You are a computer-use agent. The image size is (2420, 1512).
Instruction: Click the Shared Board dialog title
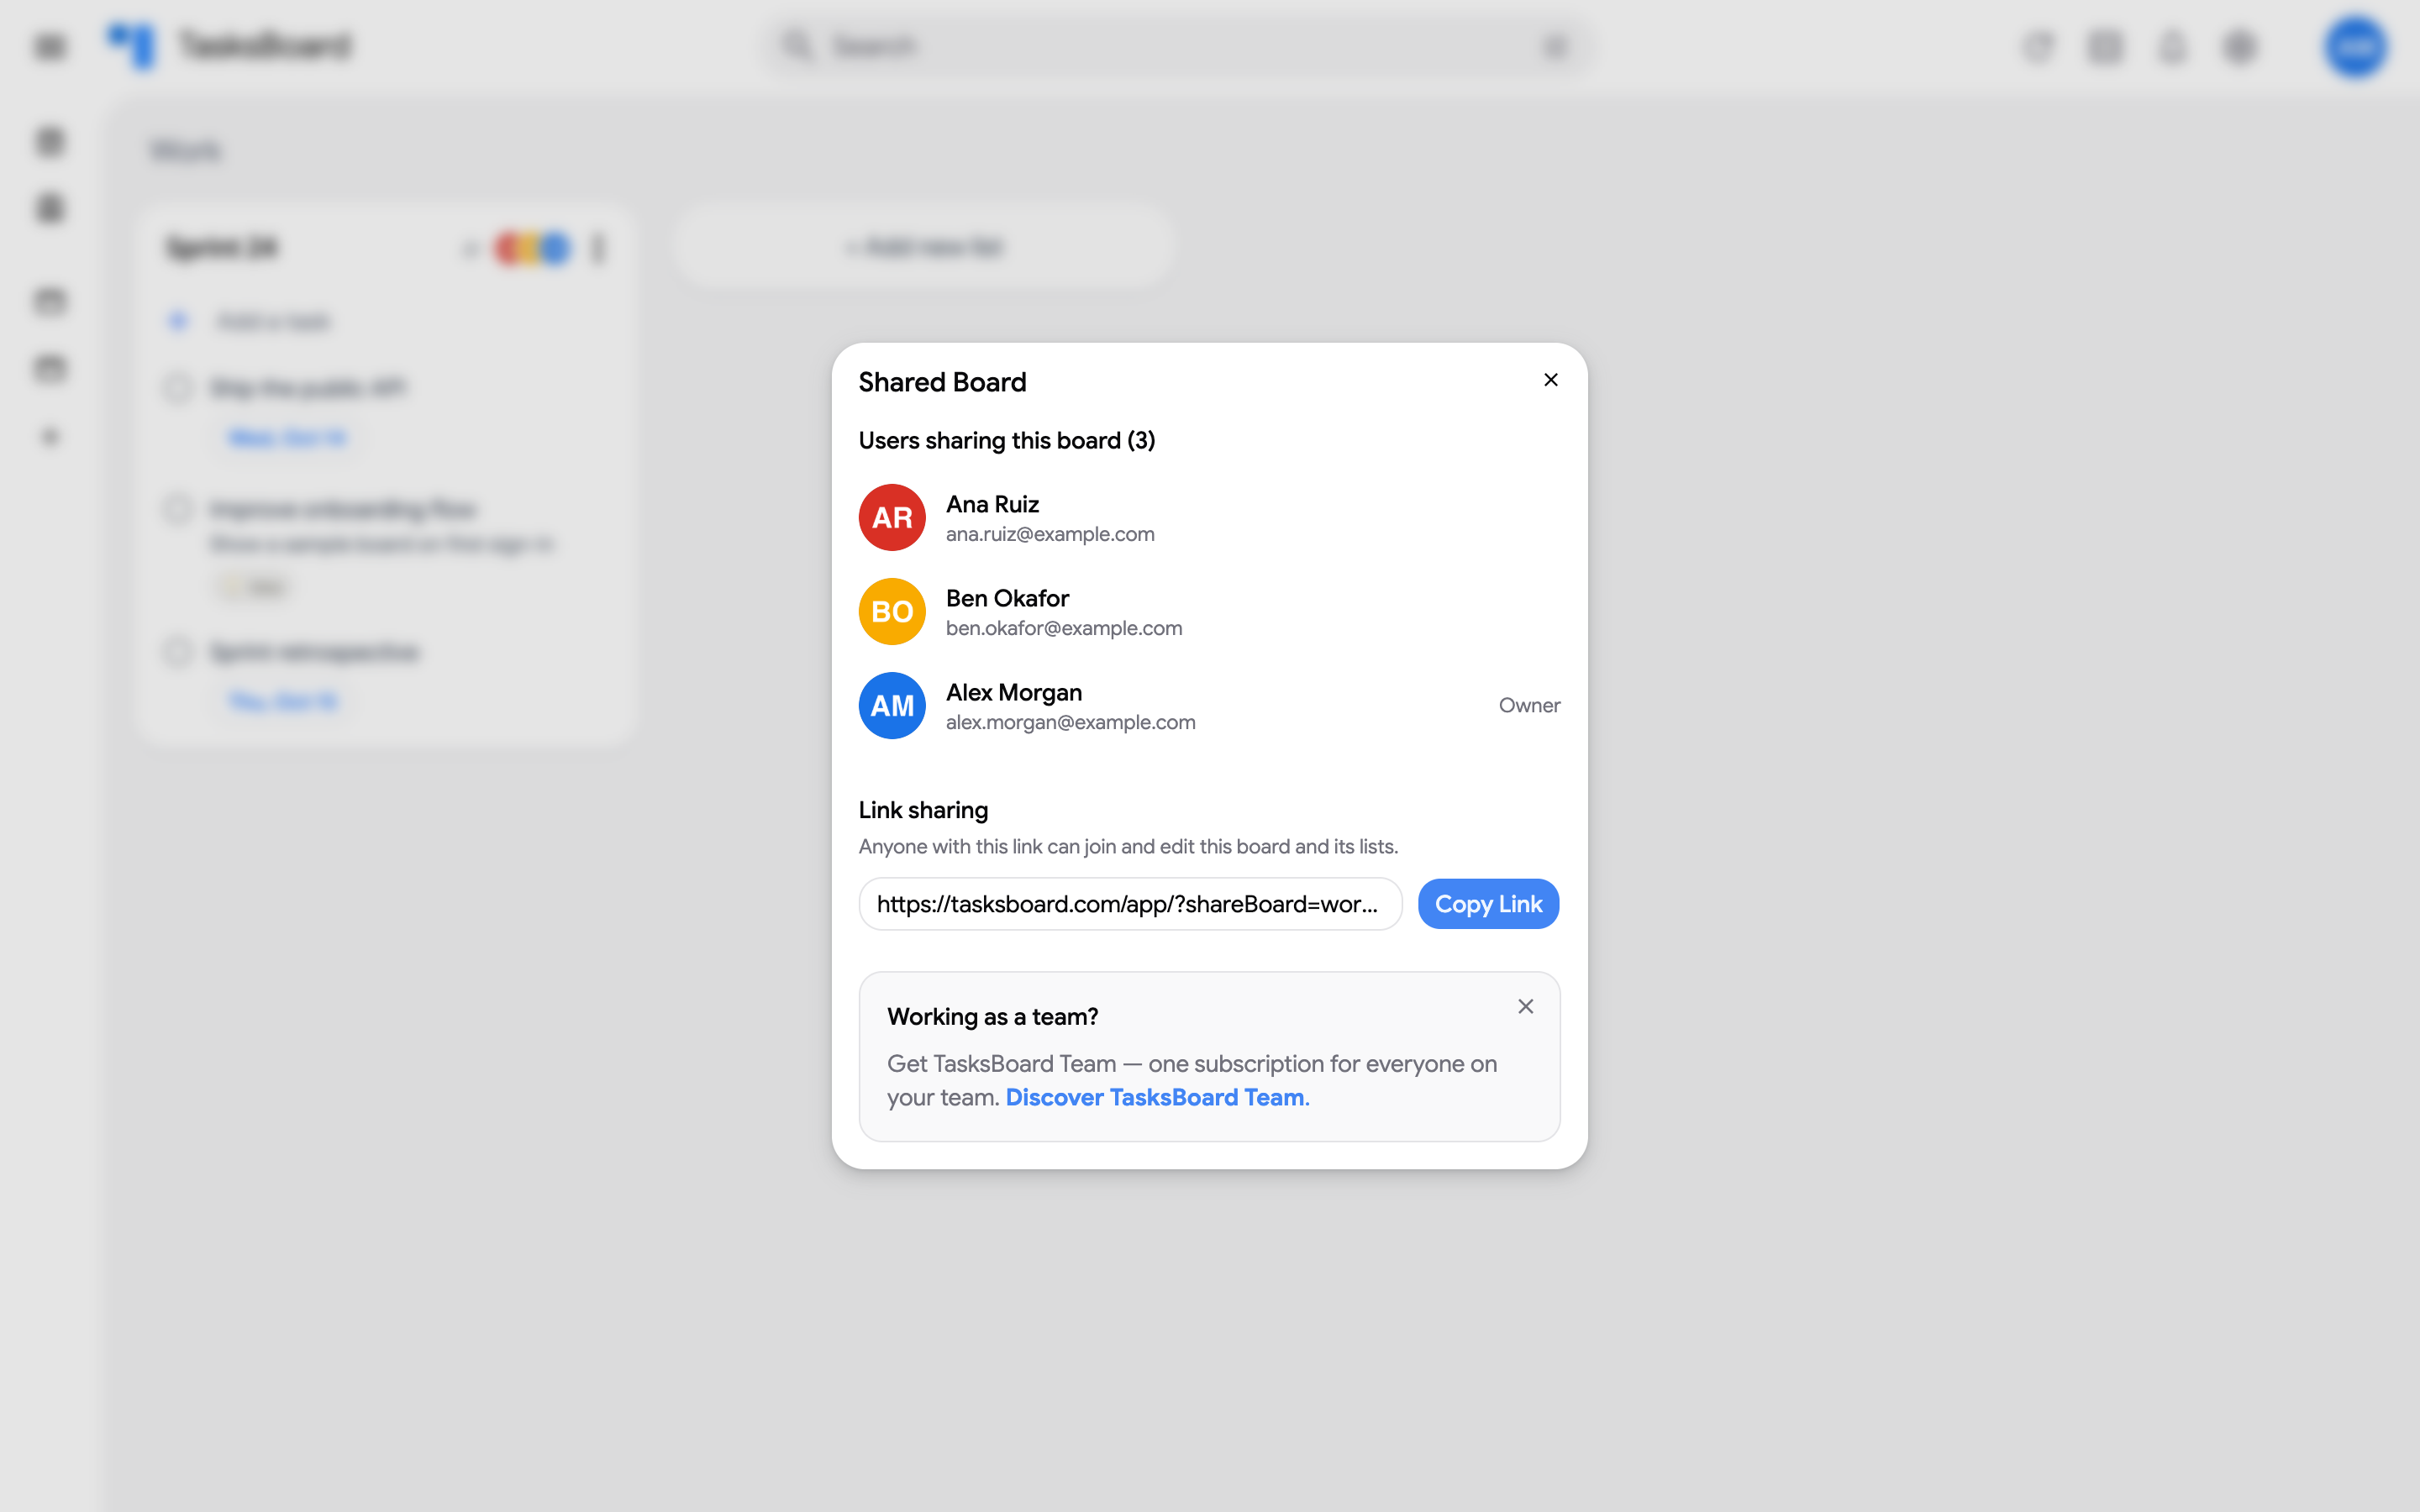tap(942, 382)
